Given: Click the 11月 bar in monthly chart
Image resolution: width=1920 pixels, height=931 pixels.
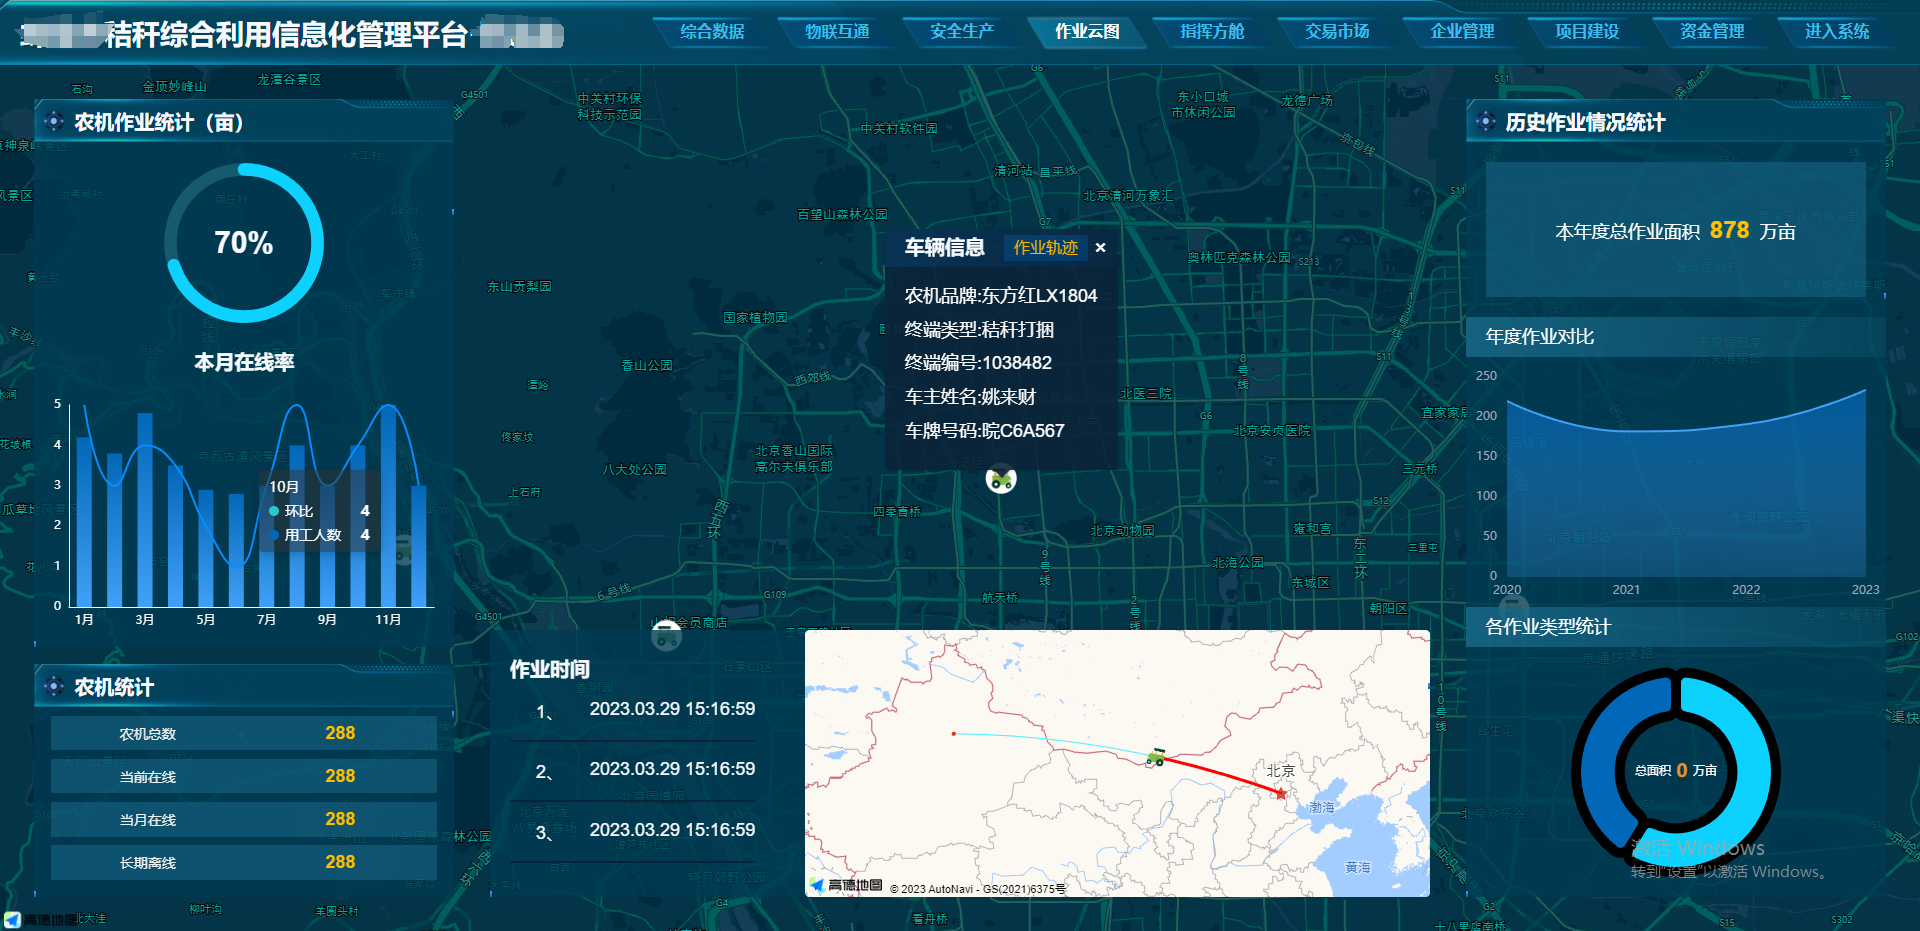Looking at the screenshot, I should coord(388,507).
